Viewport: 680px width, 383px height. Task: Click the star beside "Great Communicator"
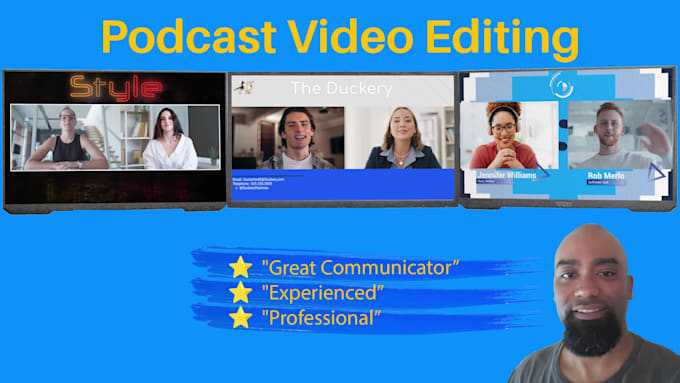click(x=241, y=267)
